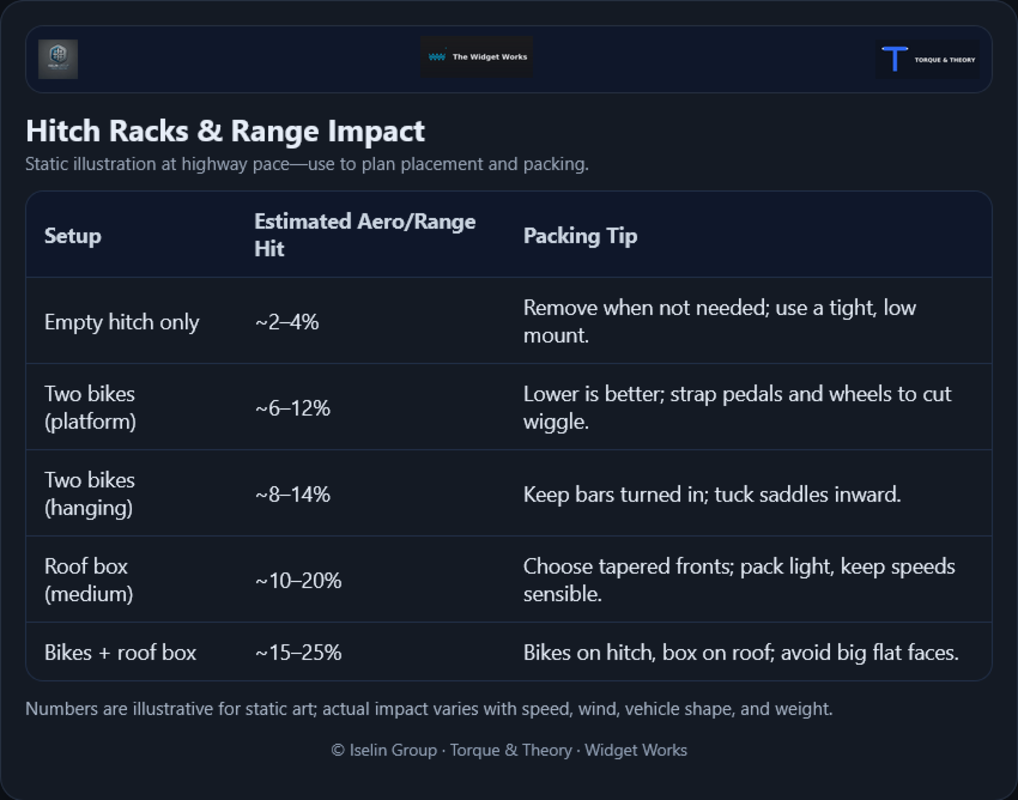The height and width of the screenshot is (800, 1018).
Task: Click the Torque & Theory logo
Action: tap(927, 59)
